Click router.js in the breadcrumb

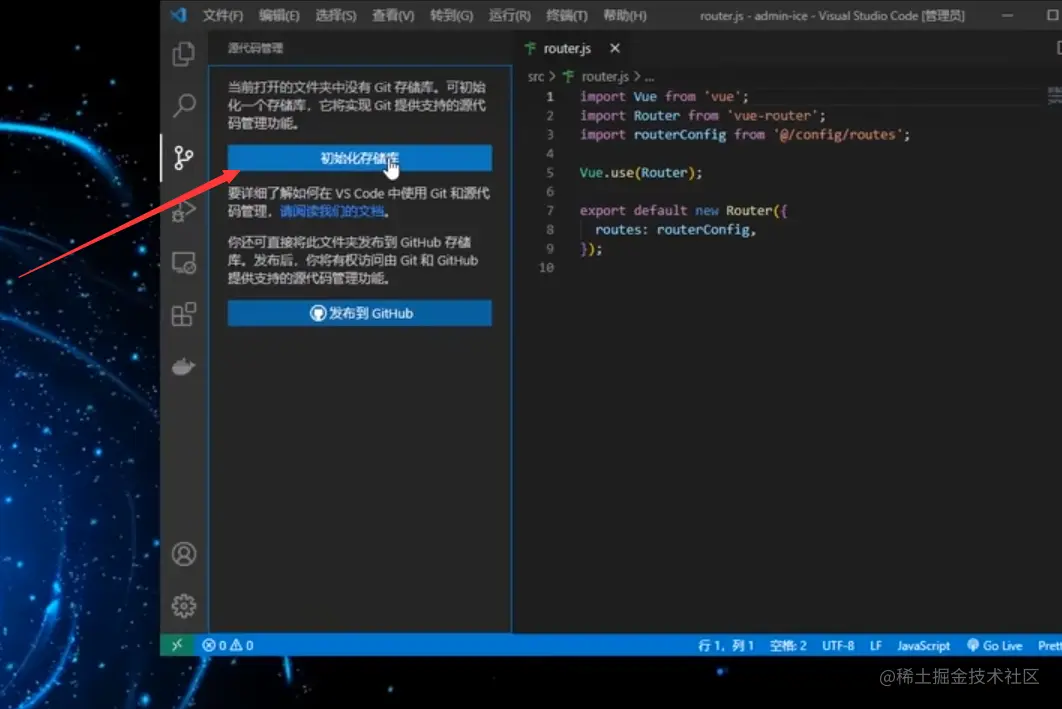coord(605,77)
